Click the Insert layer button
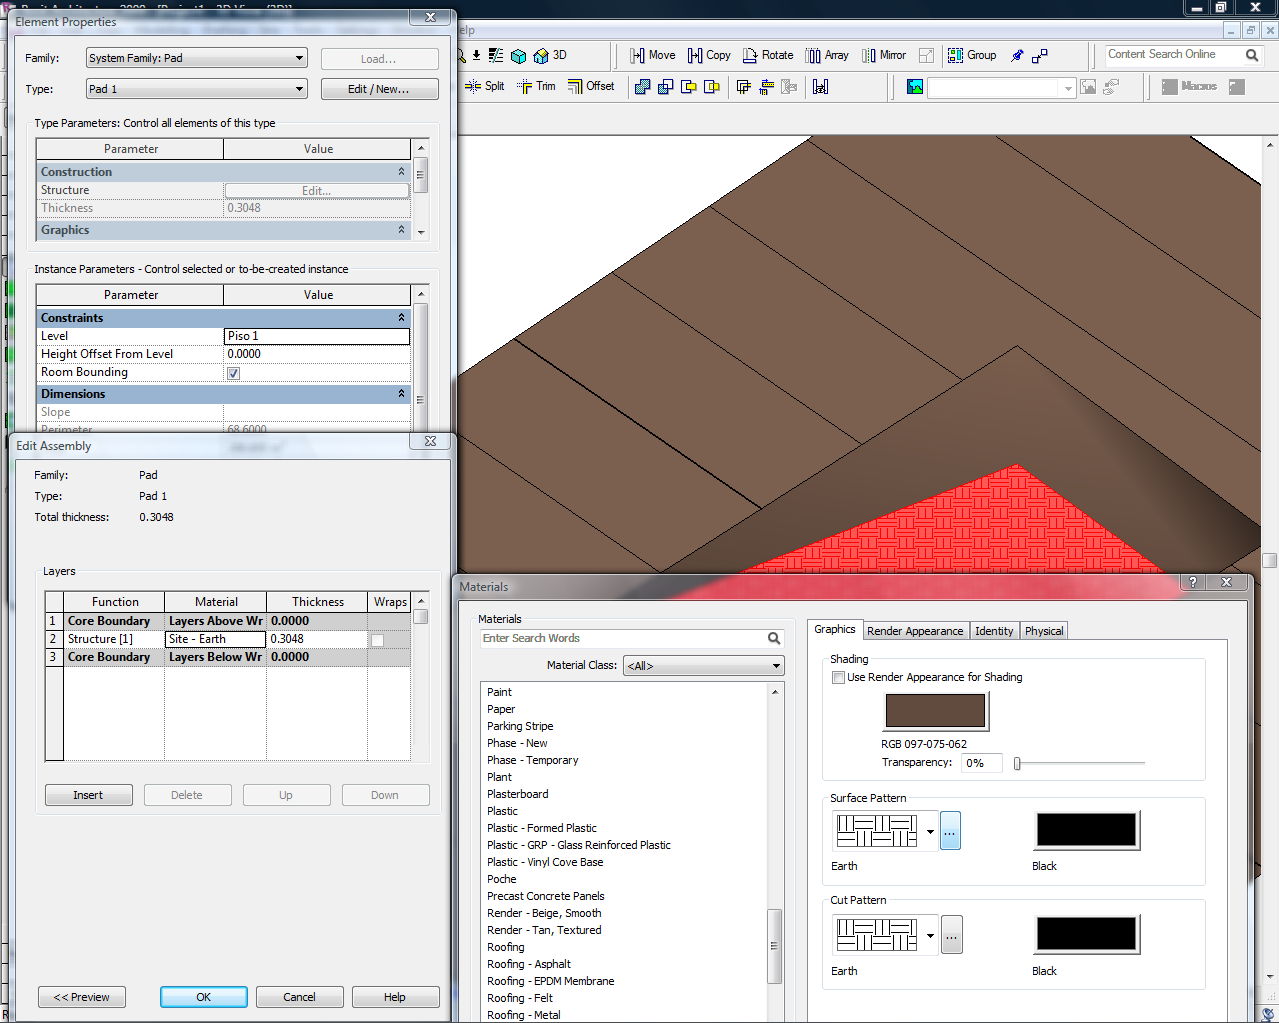 pyautogui.click(x=88, y=795)
